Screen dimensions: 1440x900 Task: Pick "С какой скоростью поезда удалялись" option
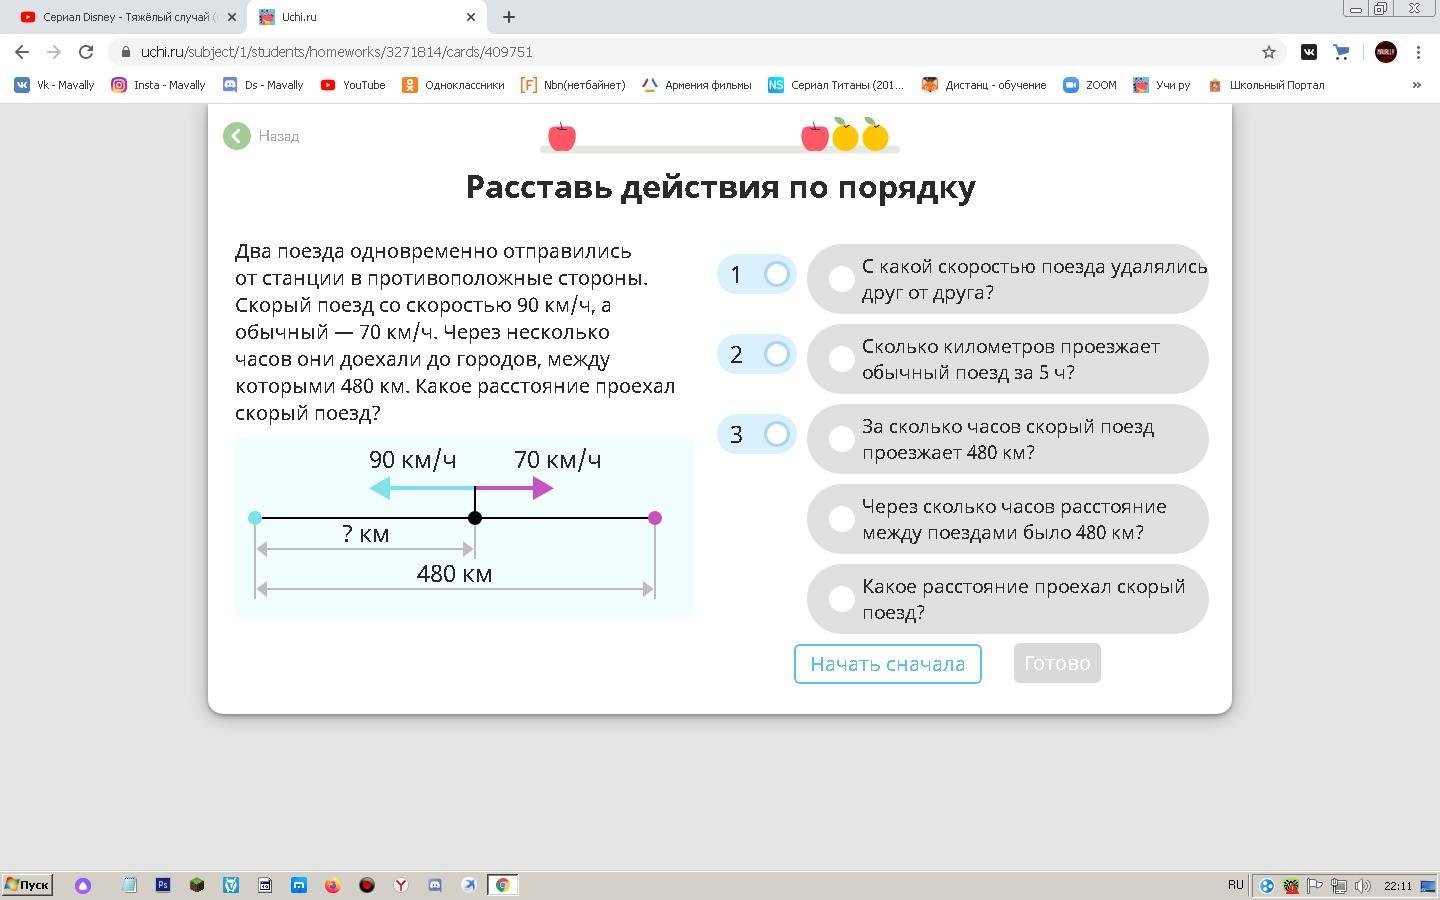[x=1008, y=279]
